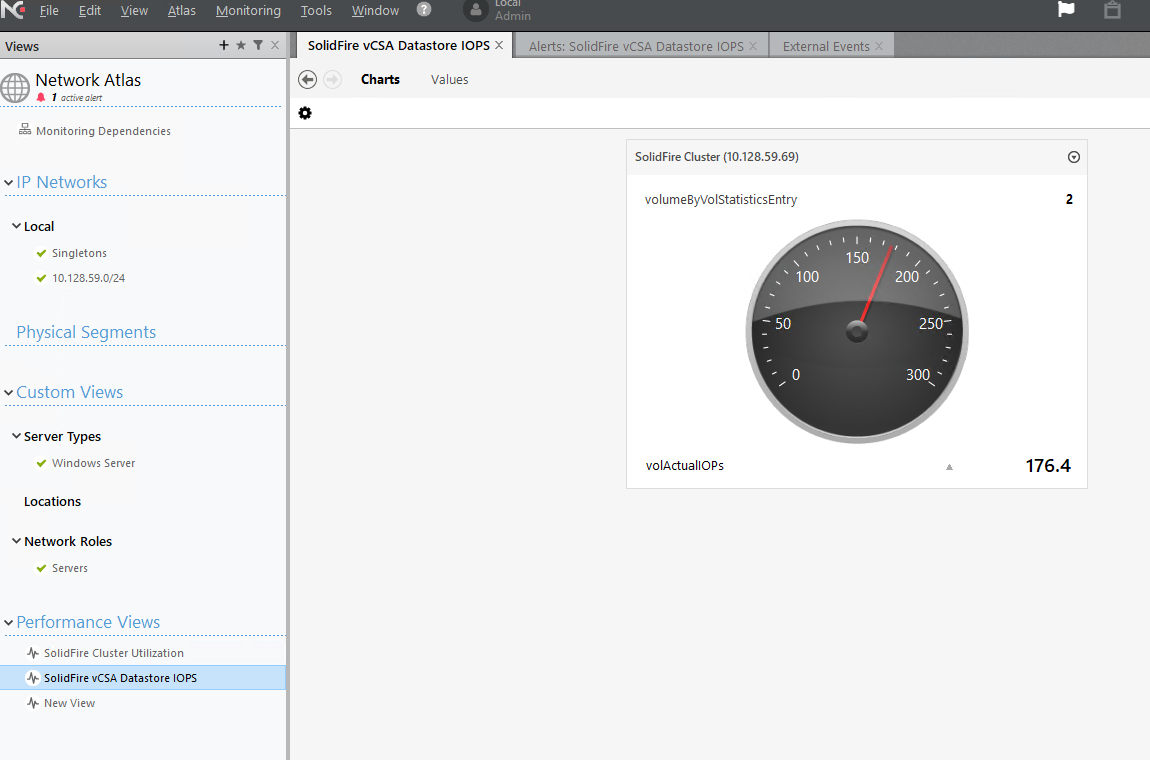Image resolution: width=1150 pixels, height=760 pixels.
Task: Click the green check next to Windows Server
Action: 41,463
